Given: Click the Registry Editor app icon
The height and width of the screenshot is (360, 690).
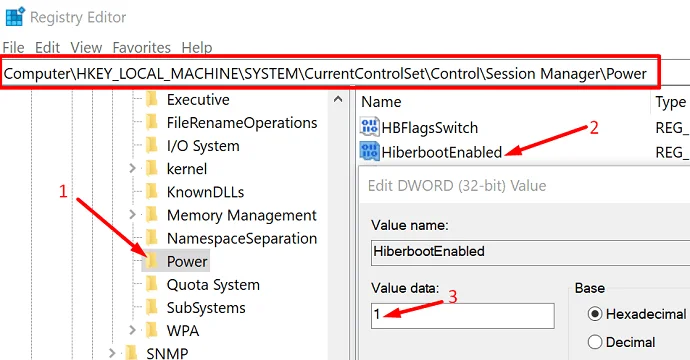Looking at the screenshot, I should (x=15, y=17).
